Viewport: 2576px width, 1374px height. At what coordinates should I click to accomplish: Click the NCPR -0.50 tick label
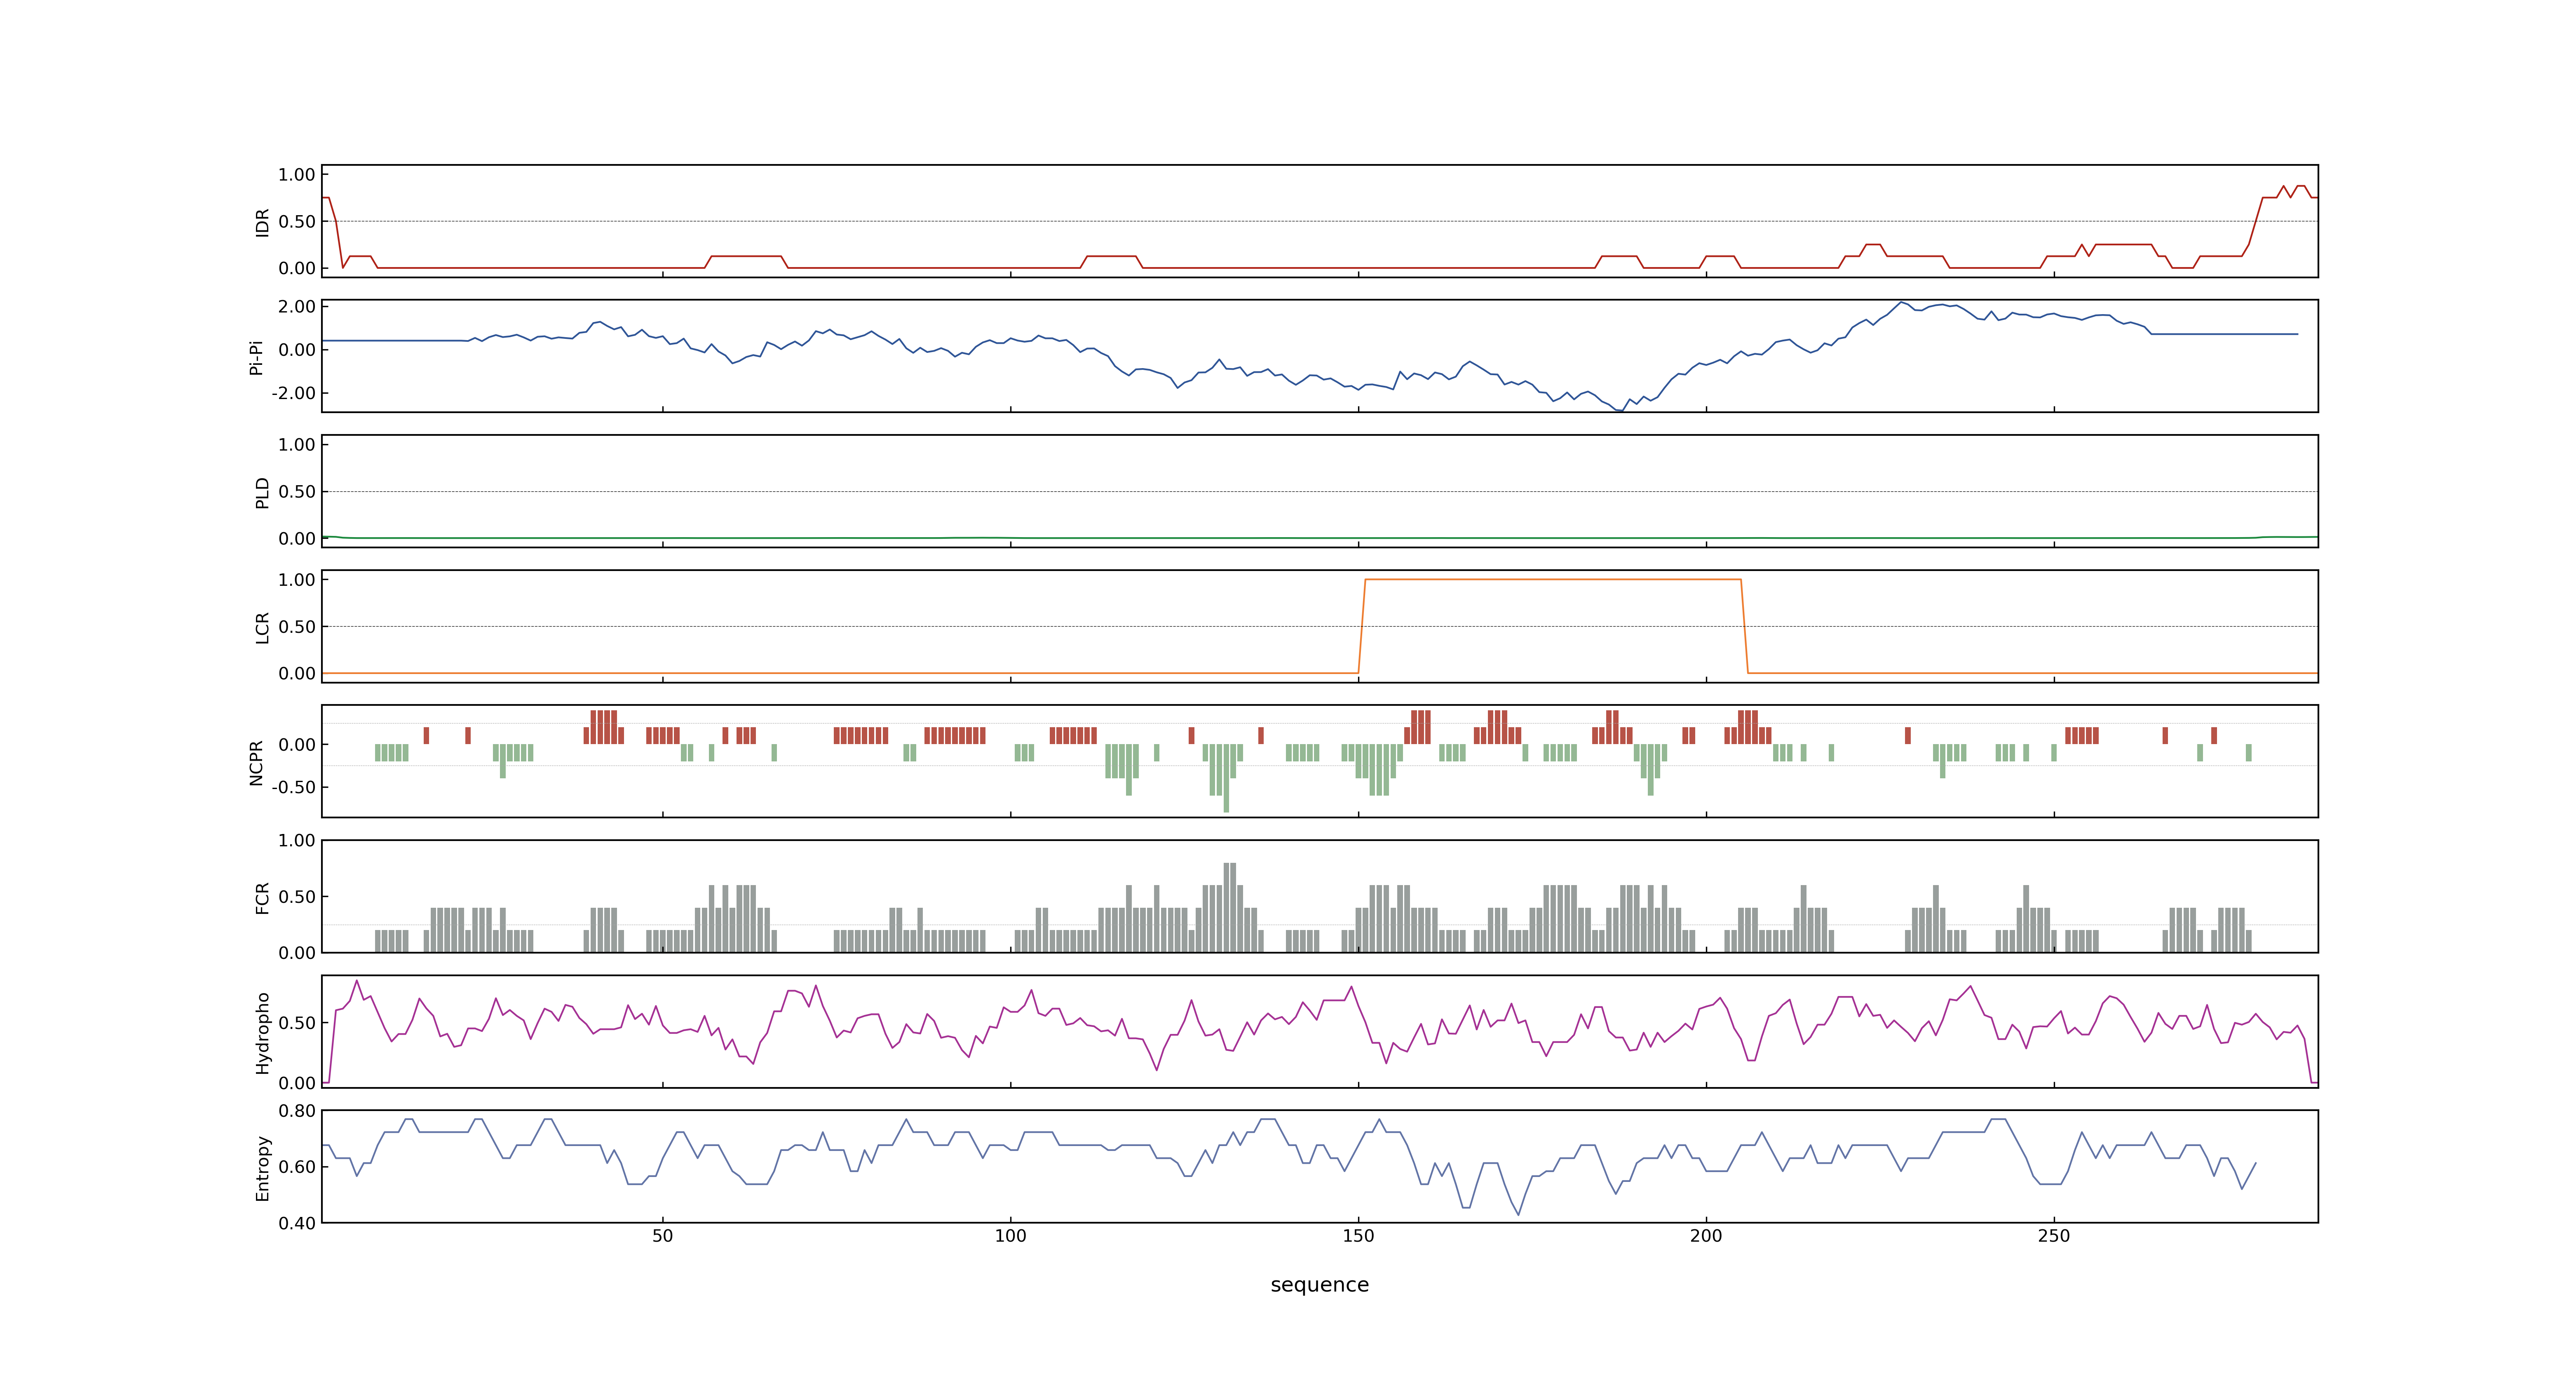[294, 787]
